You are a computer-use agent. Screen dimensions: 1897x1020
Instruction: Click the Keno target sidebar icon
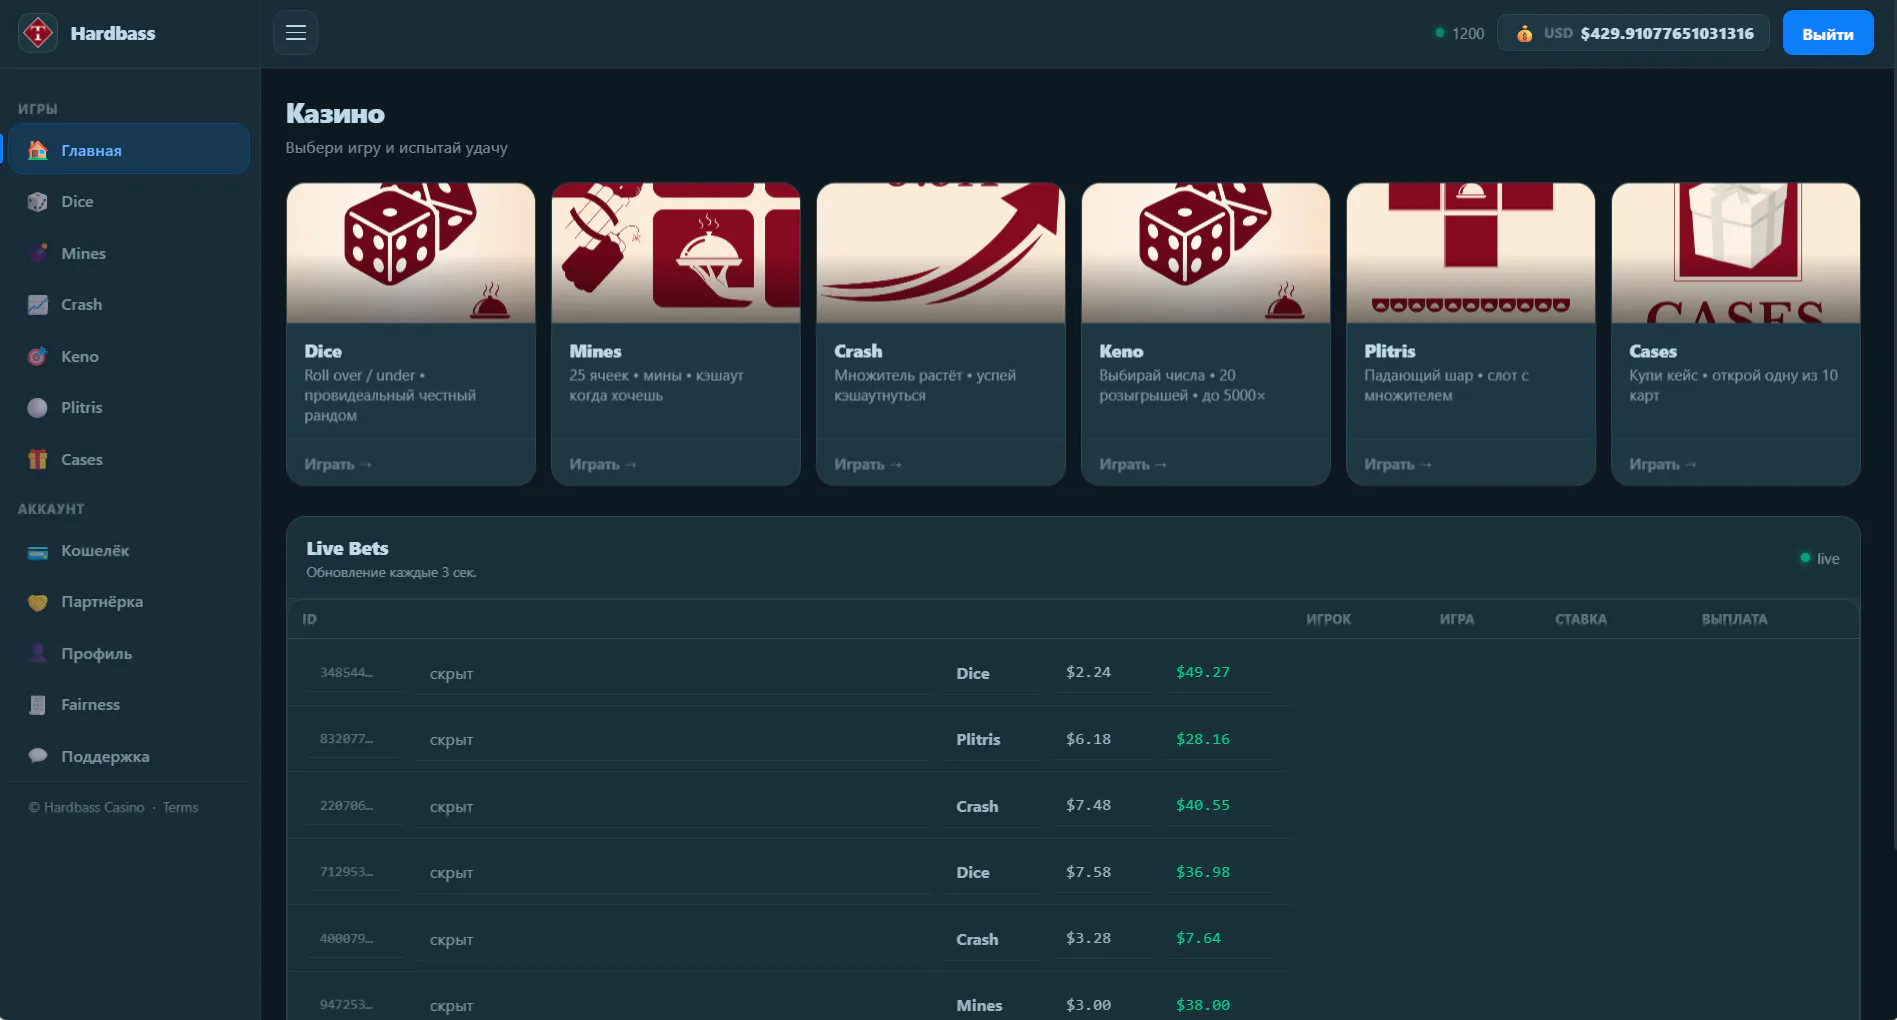point(38,356)
